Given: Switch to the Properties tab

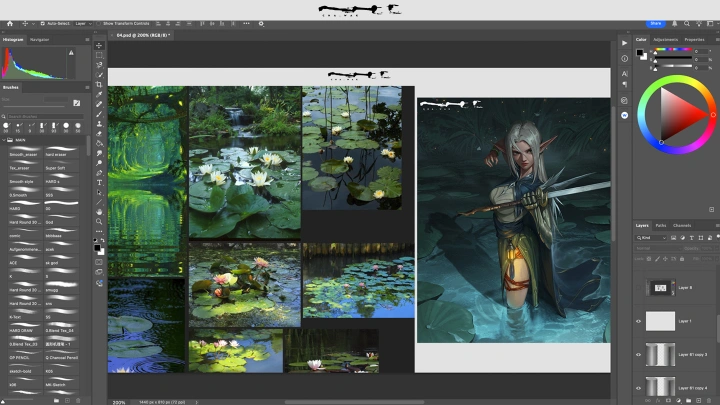Looking at the screenshot, I should tap(694, 40).
